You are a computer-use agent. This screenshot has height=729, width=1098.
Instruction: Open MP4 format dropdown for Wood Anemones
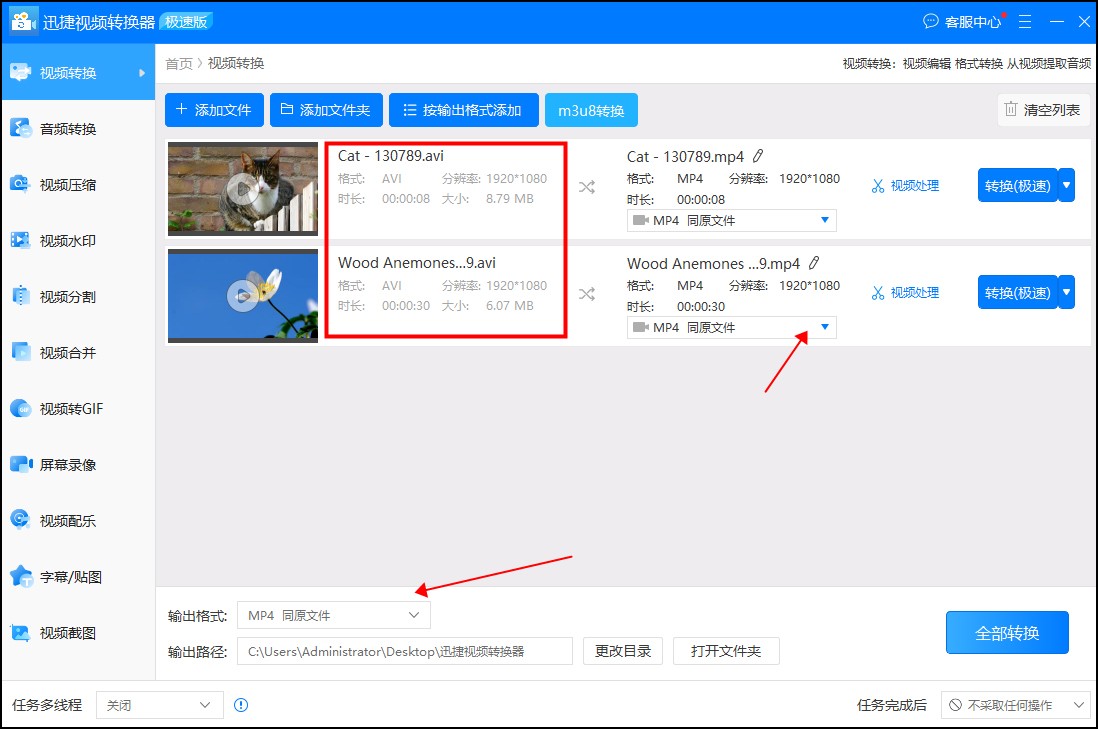coord(822,327)
